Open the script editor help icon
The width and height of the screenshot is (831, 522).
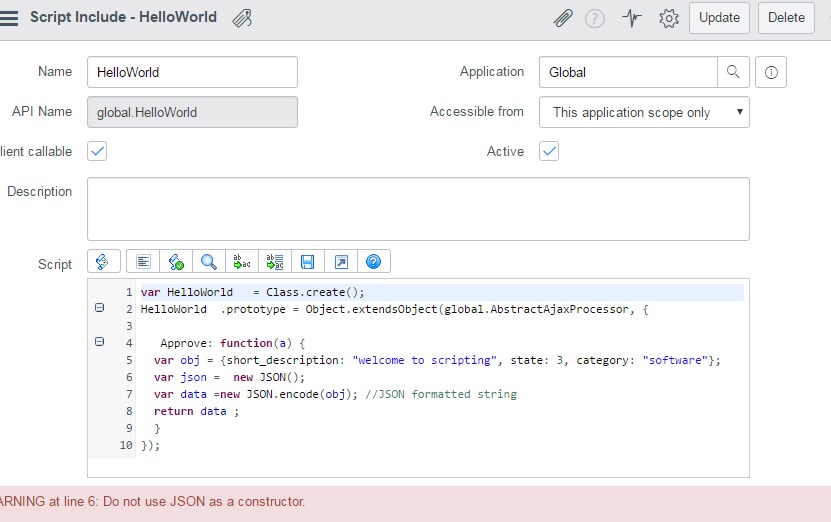(374, 261)
